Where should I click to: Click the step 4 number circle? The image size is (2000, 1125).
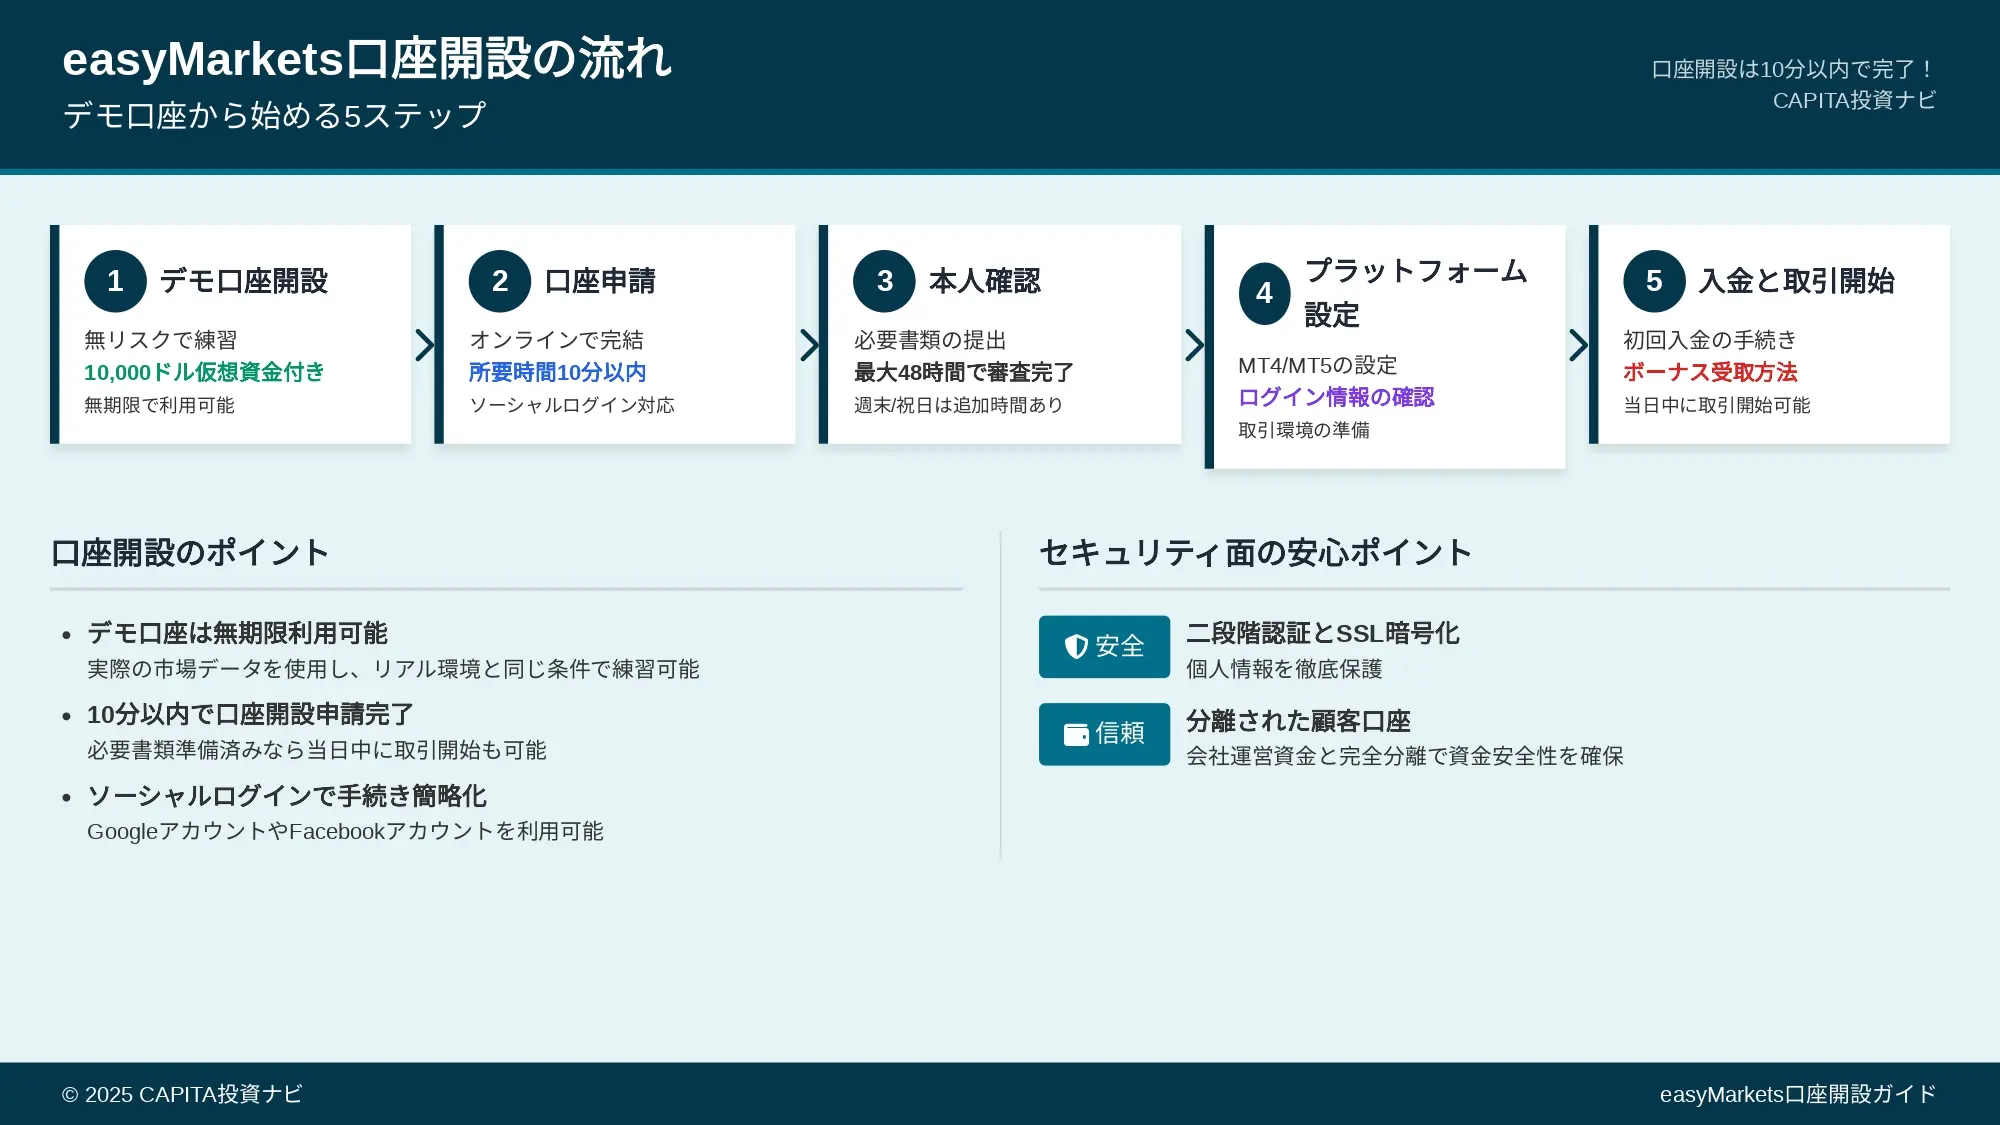point(1265,293)
